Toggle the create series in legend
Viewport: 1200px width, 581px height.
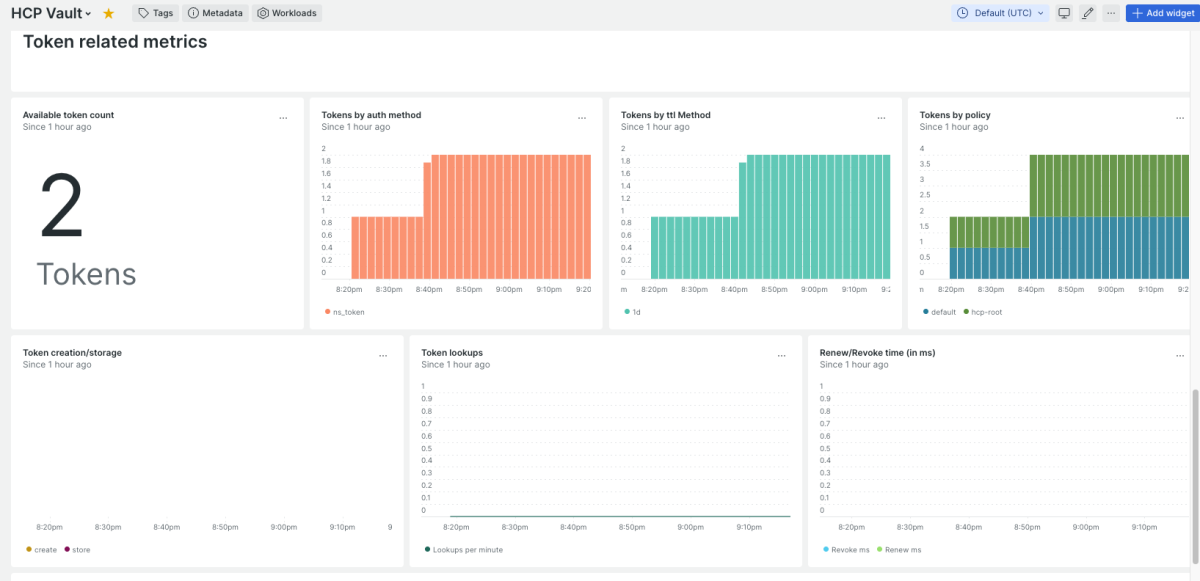pos(45,550)
